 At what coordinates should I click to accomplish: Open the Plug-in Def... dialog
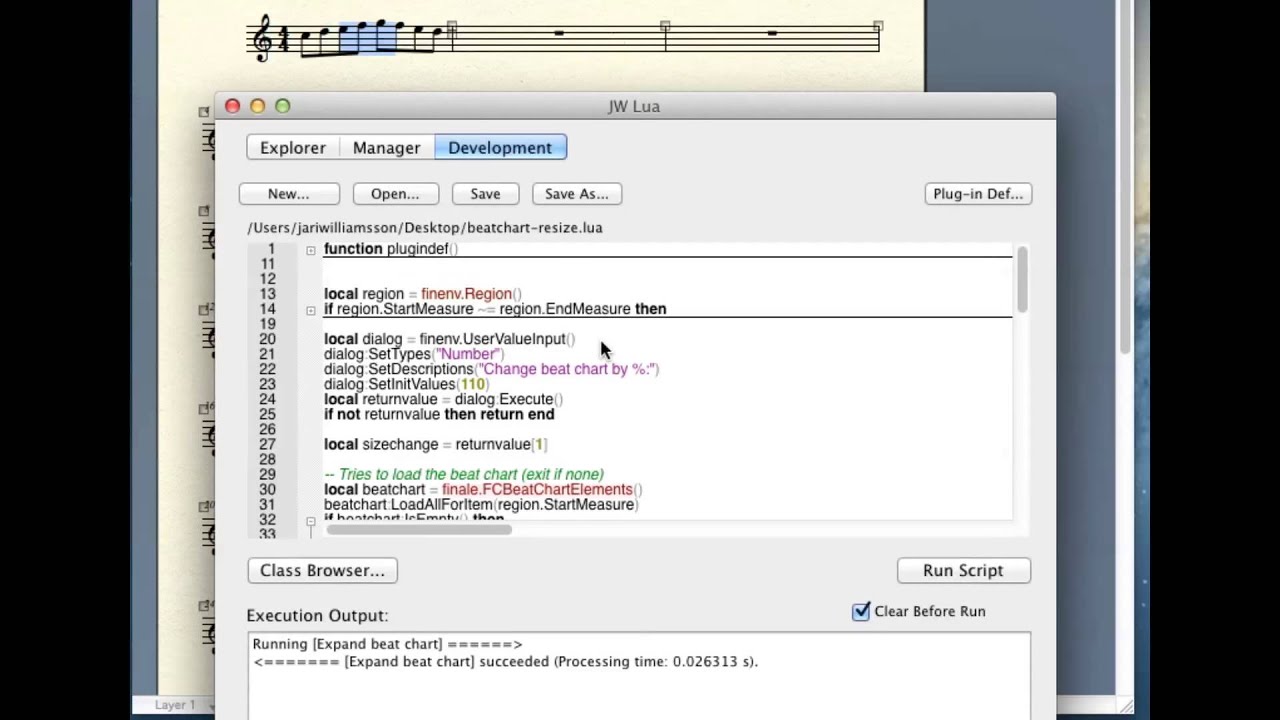click(978, 194)
